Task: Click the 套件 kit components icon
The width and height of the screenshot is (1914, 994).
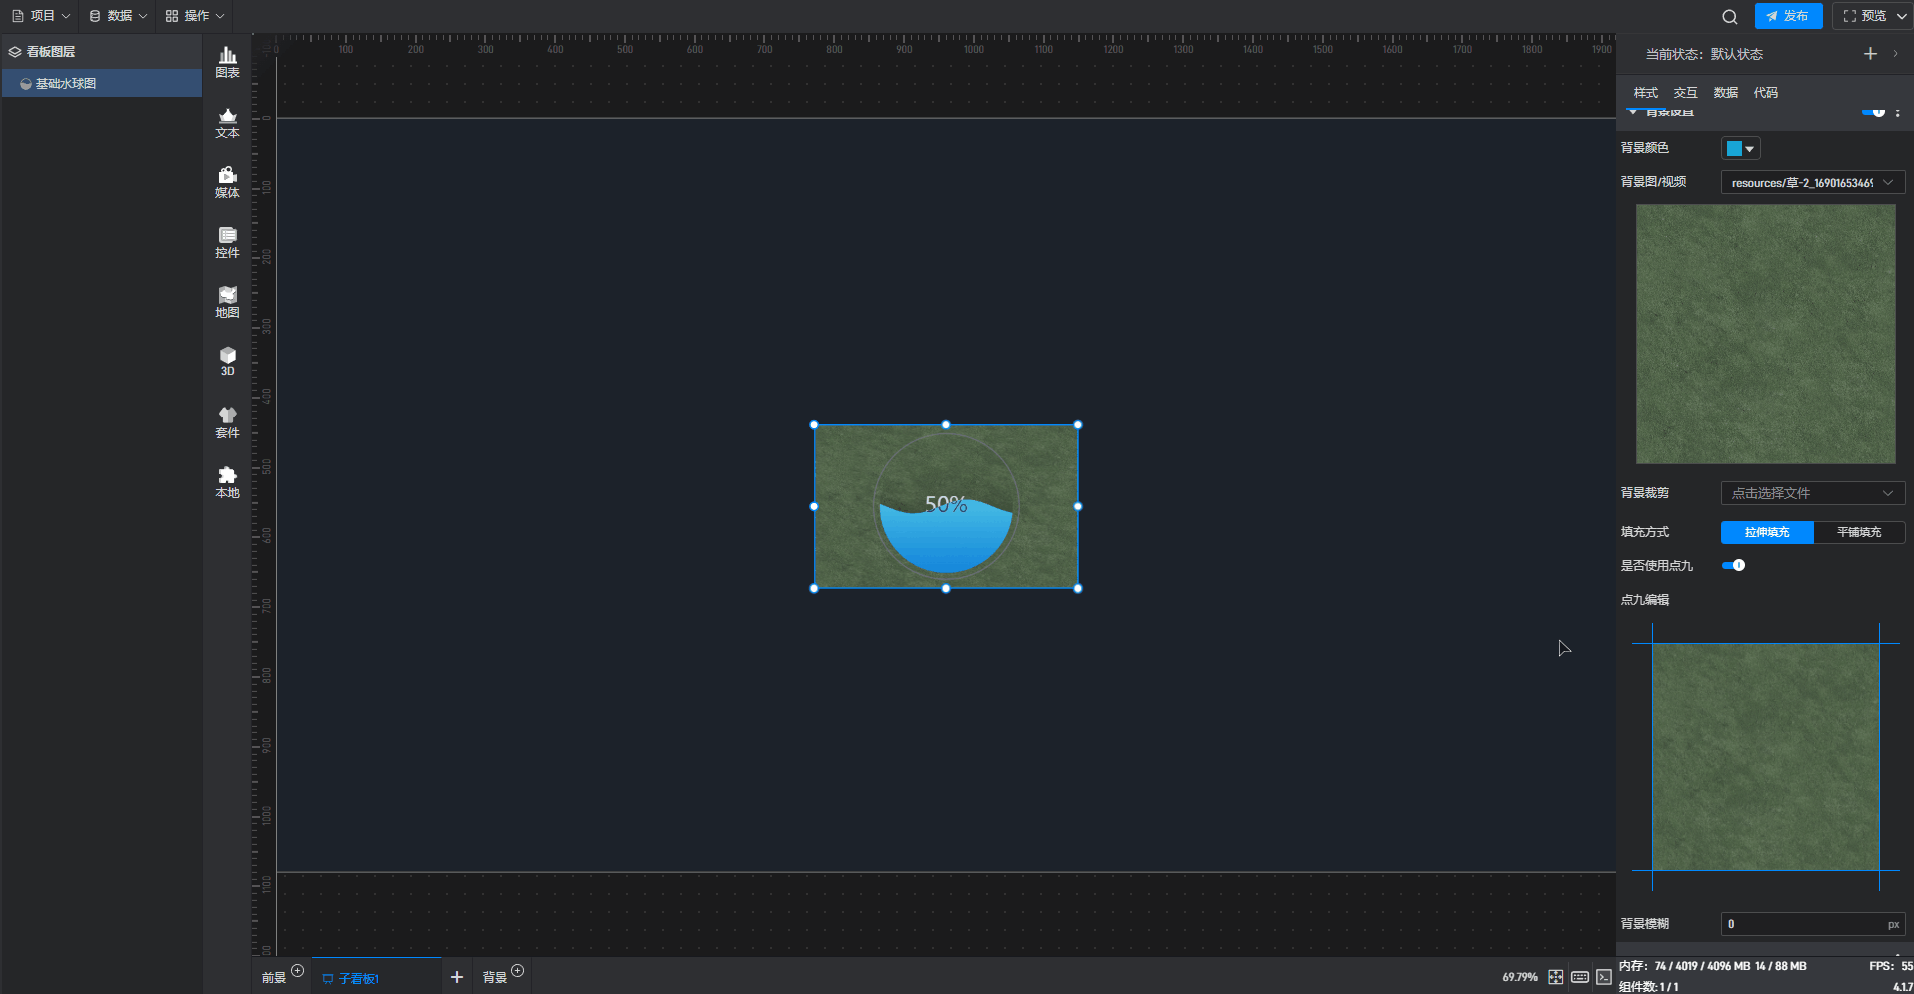Action: click(227, 422)
